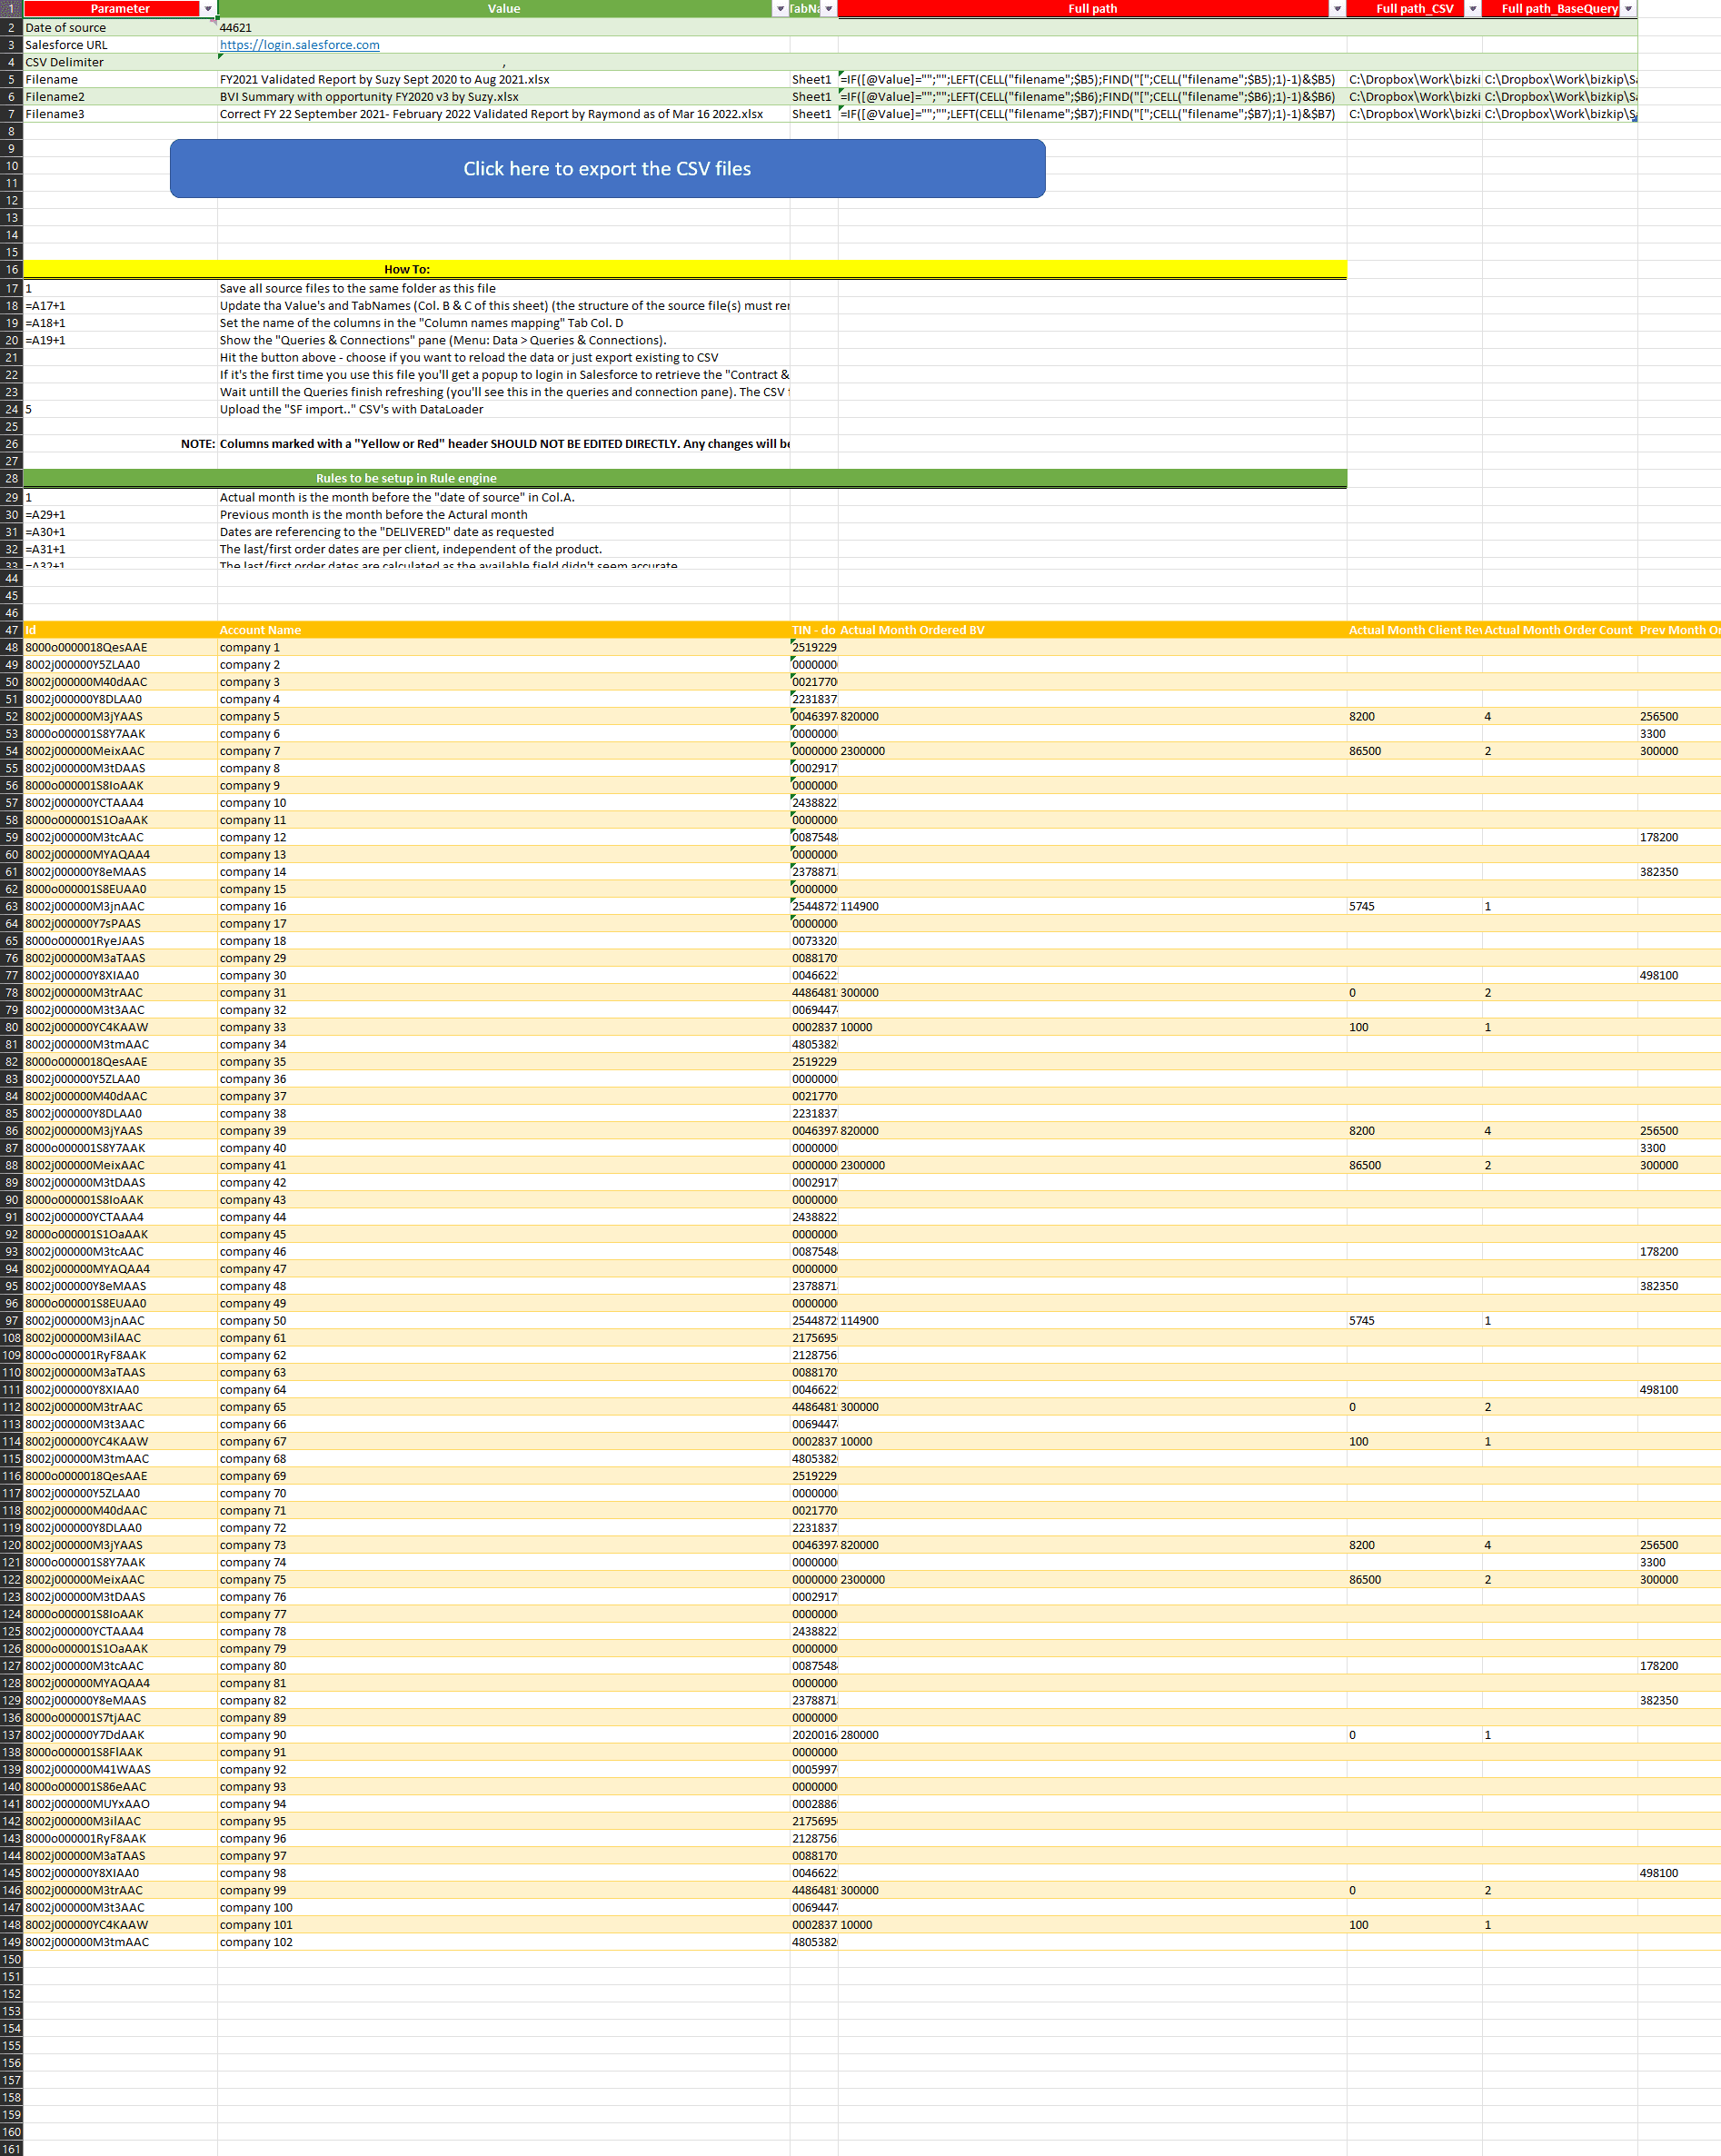Image resolution: width=1721 pixels, height=2156 pixels.
Task: Select TIN 4805382 in company 102 row
Action: click(813, 1942)
